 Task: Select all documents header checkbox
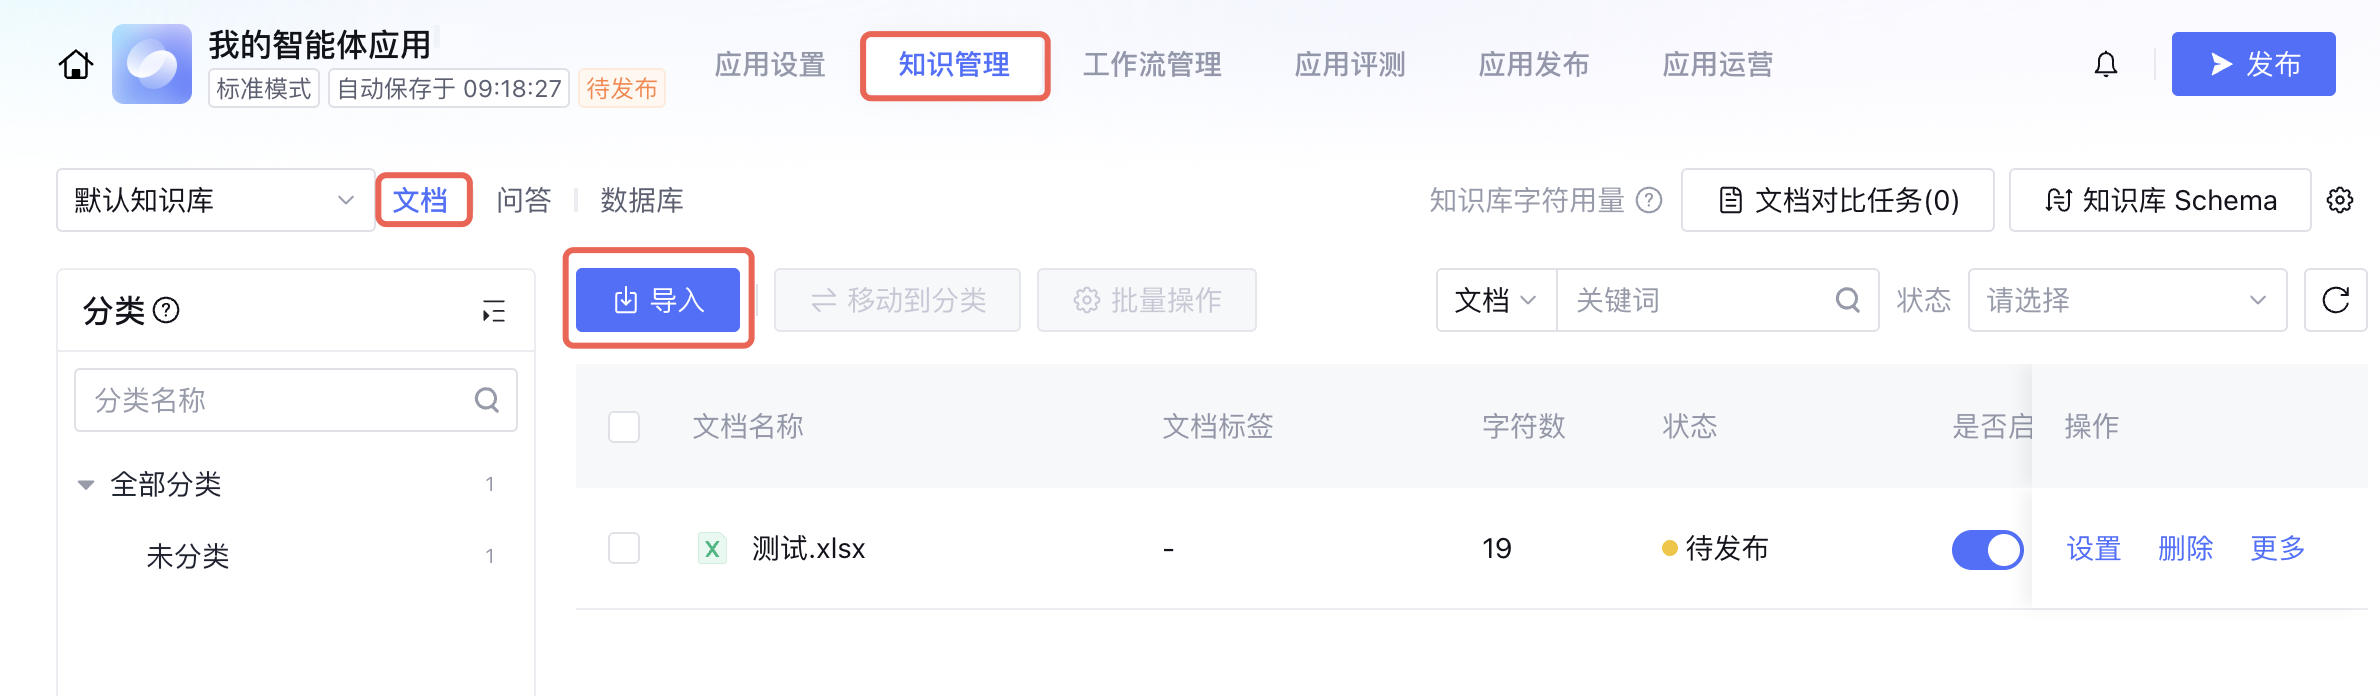(624, 427)
